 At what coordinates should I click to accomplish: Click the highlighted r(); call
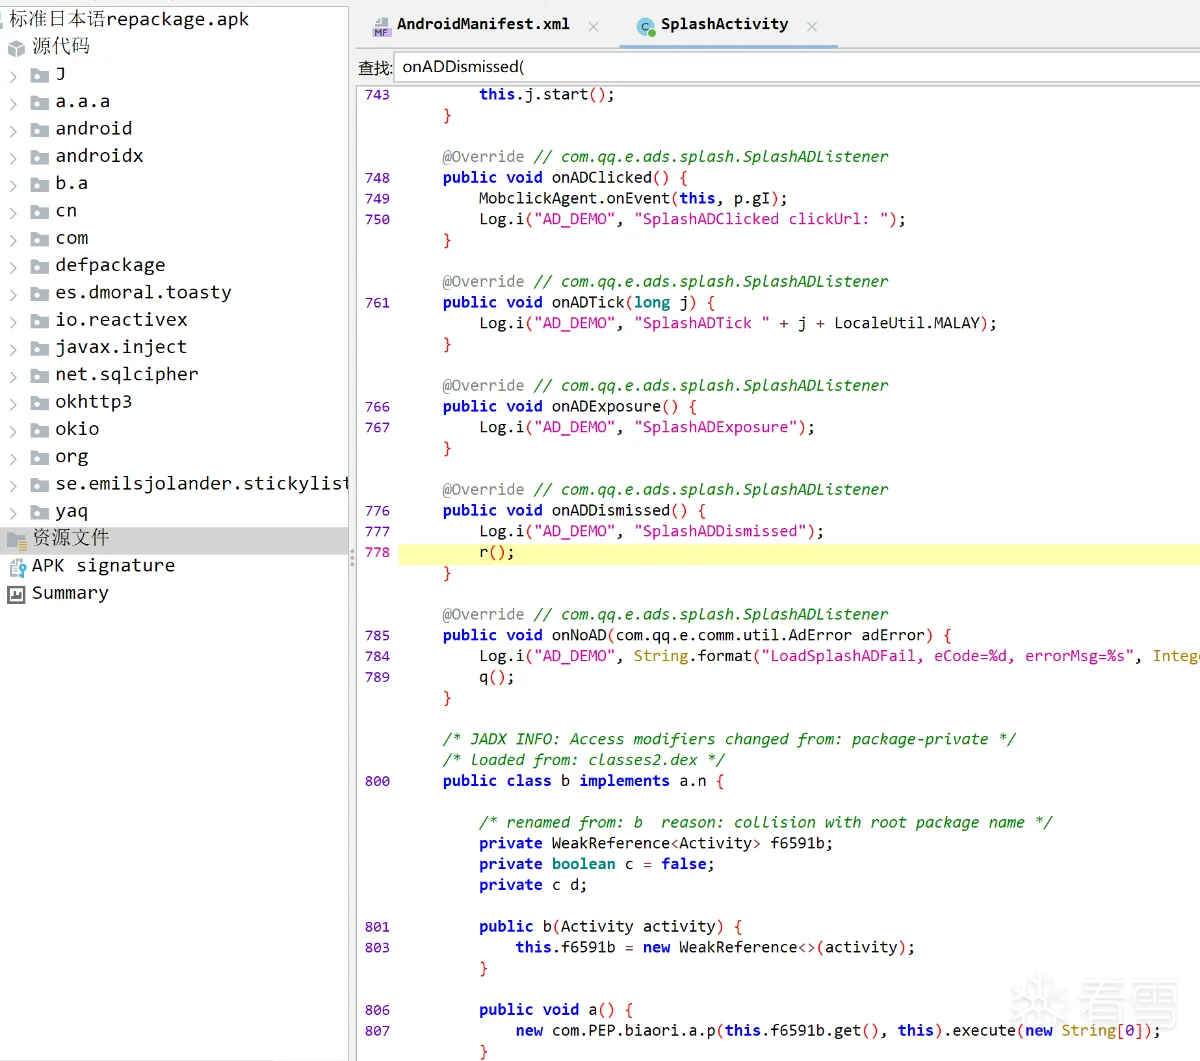(x=497, y=553)
